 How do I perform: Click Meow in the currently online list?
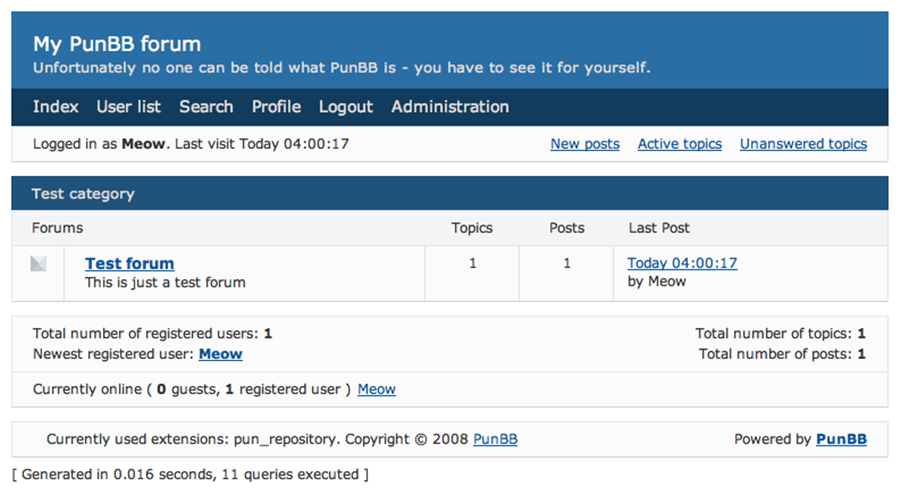[376, 389]
